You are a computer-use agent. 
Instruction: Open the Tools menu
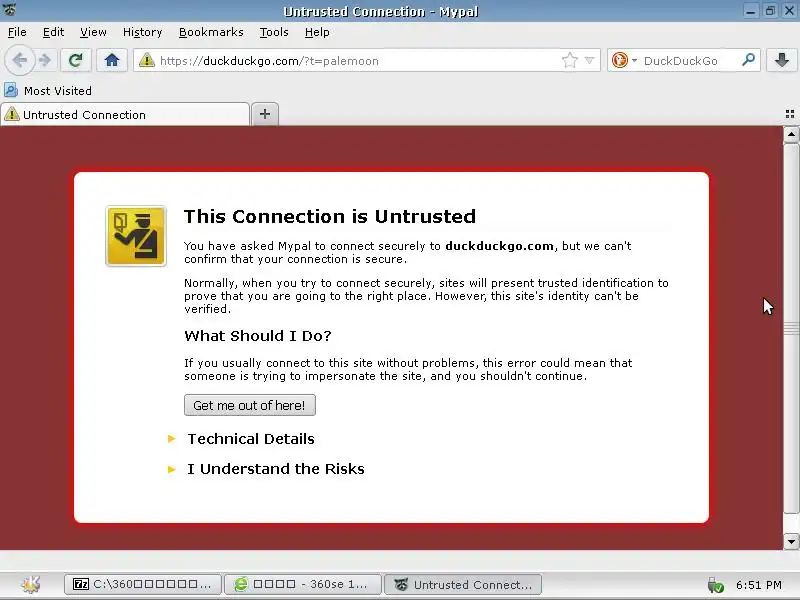[x=274, y=32]
